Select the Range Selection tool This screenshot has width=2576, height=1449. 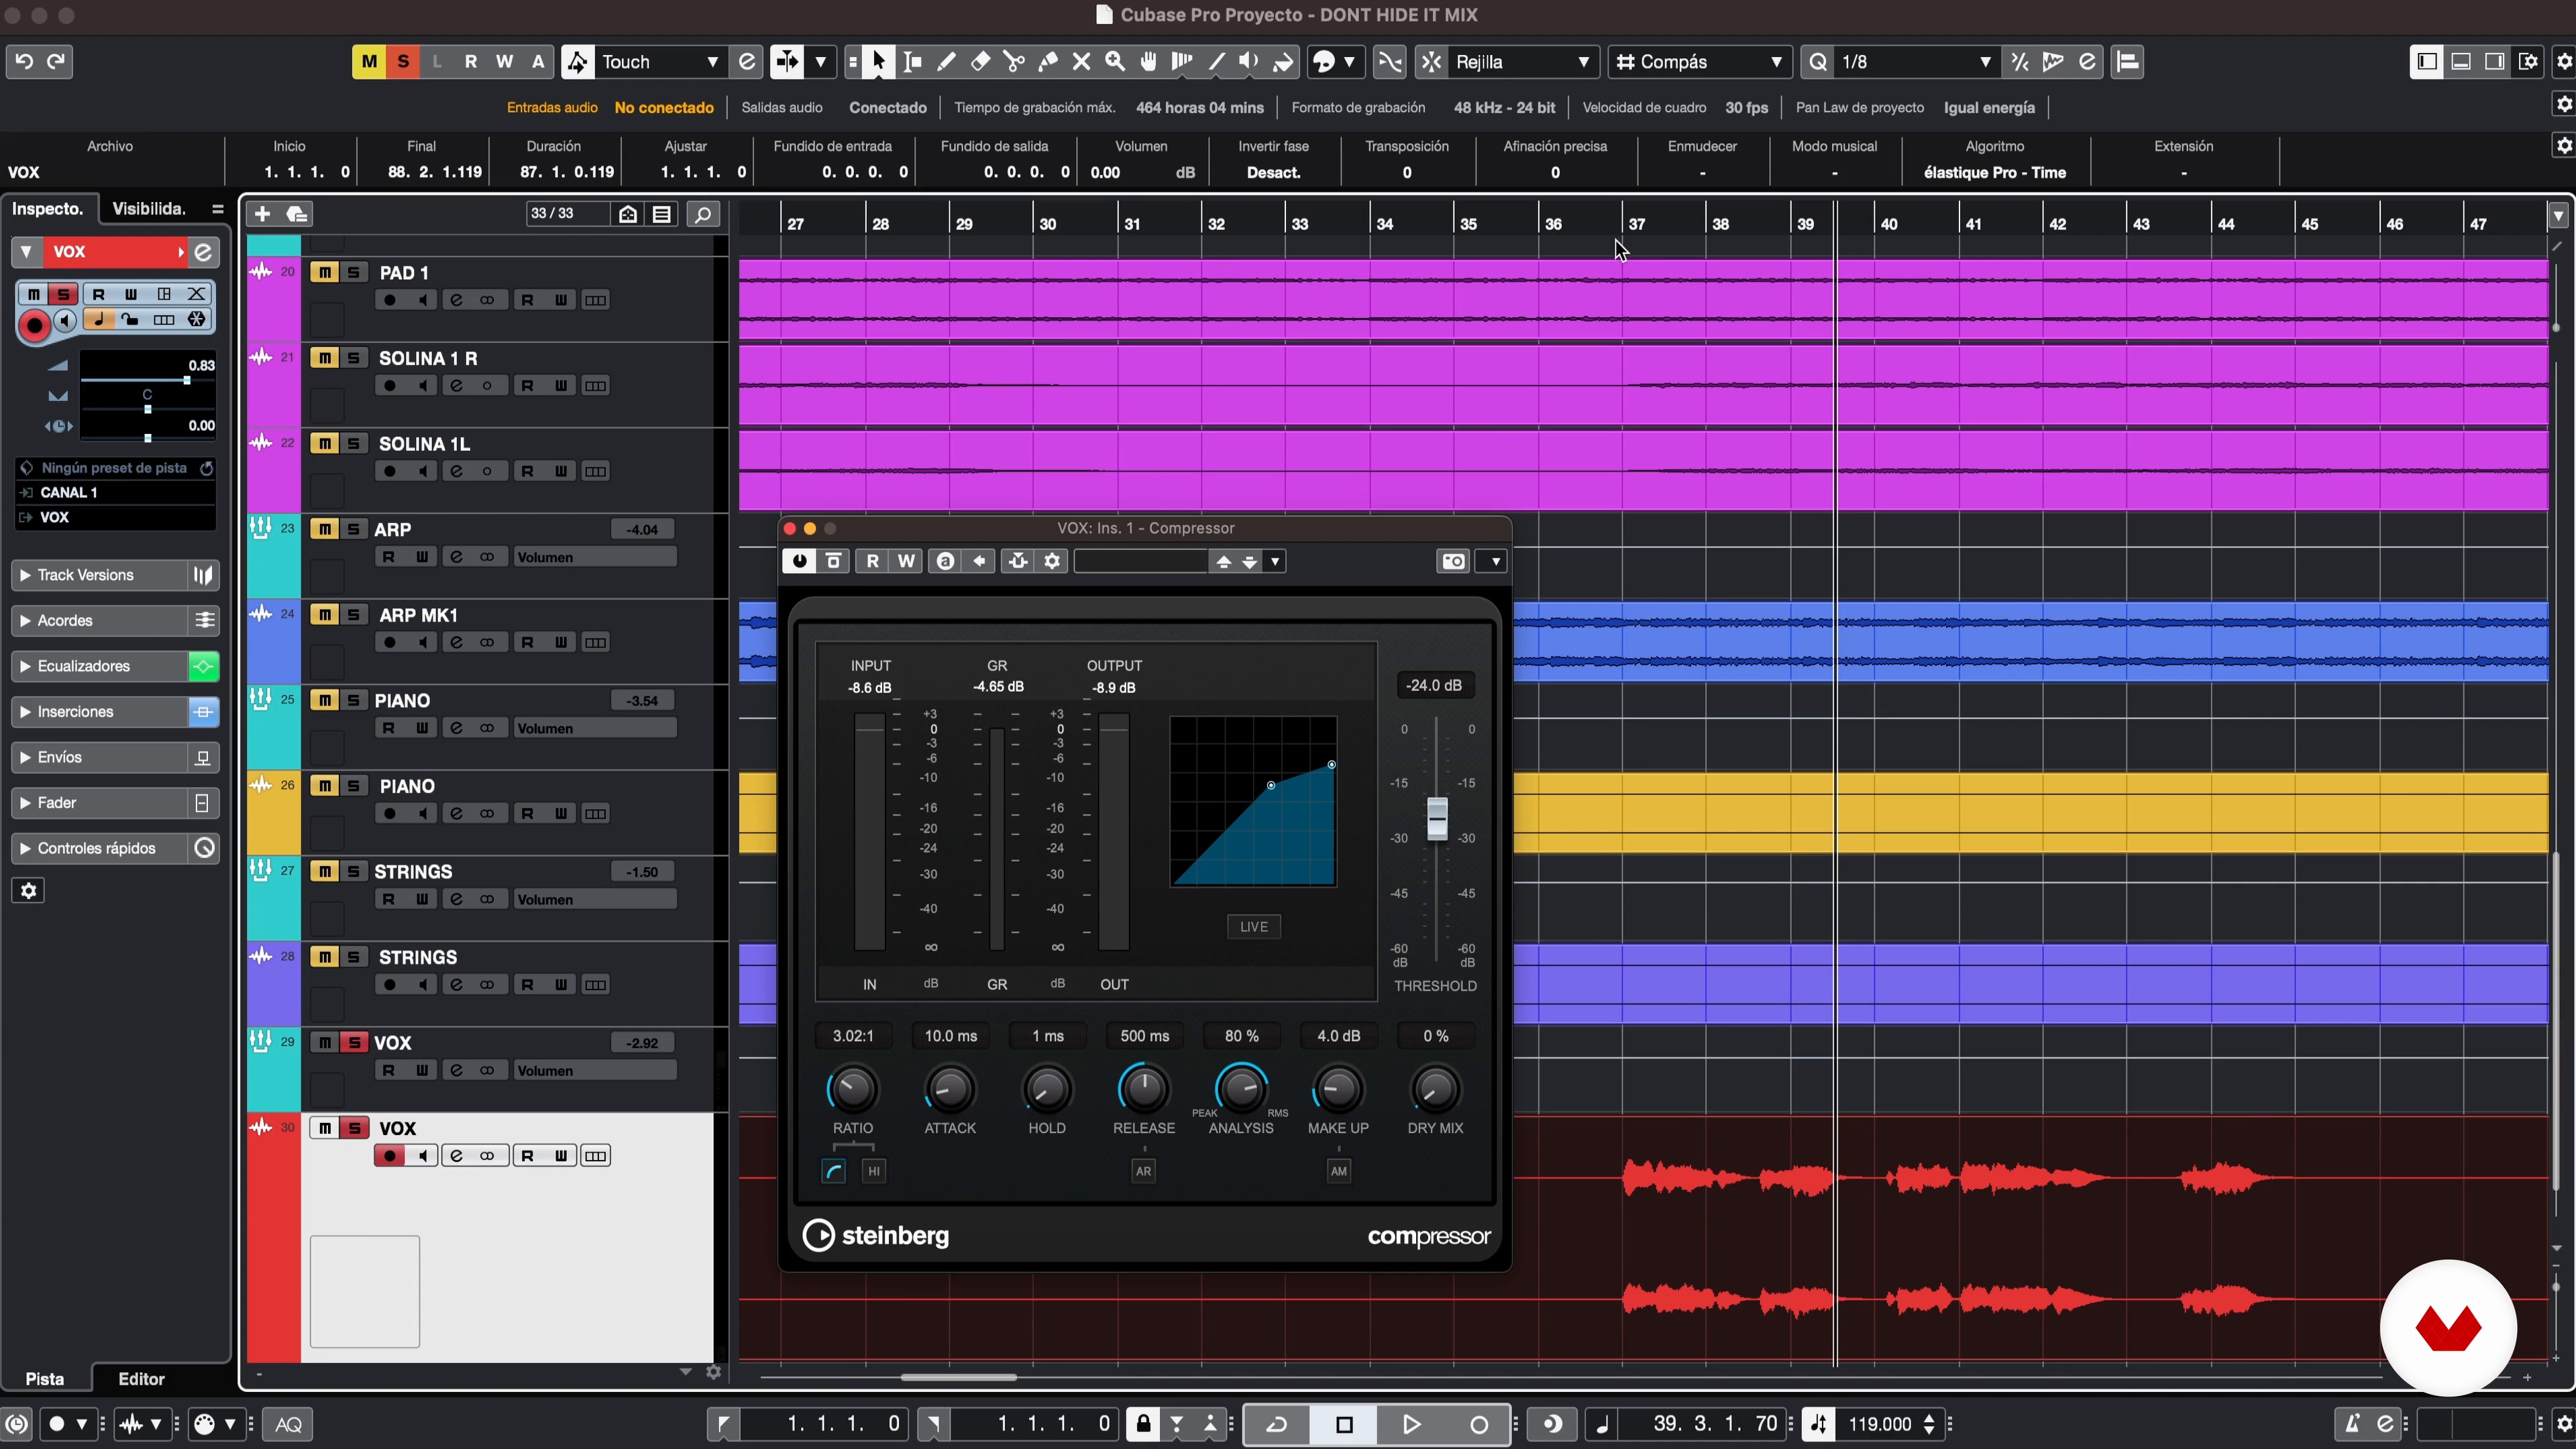[912, 62]
